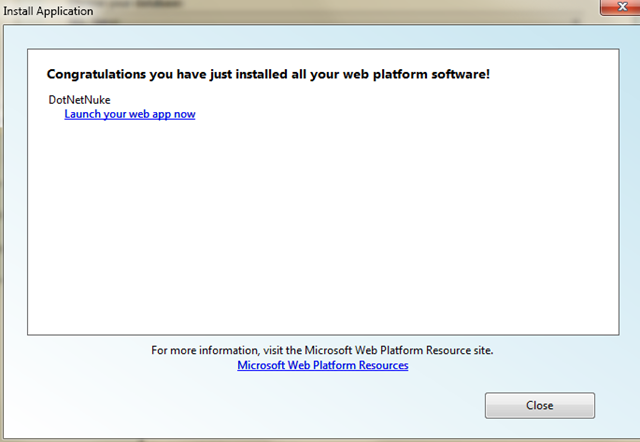
Task: Select the DotNetNuke product label
Action: [81, 100]
